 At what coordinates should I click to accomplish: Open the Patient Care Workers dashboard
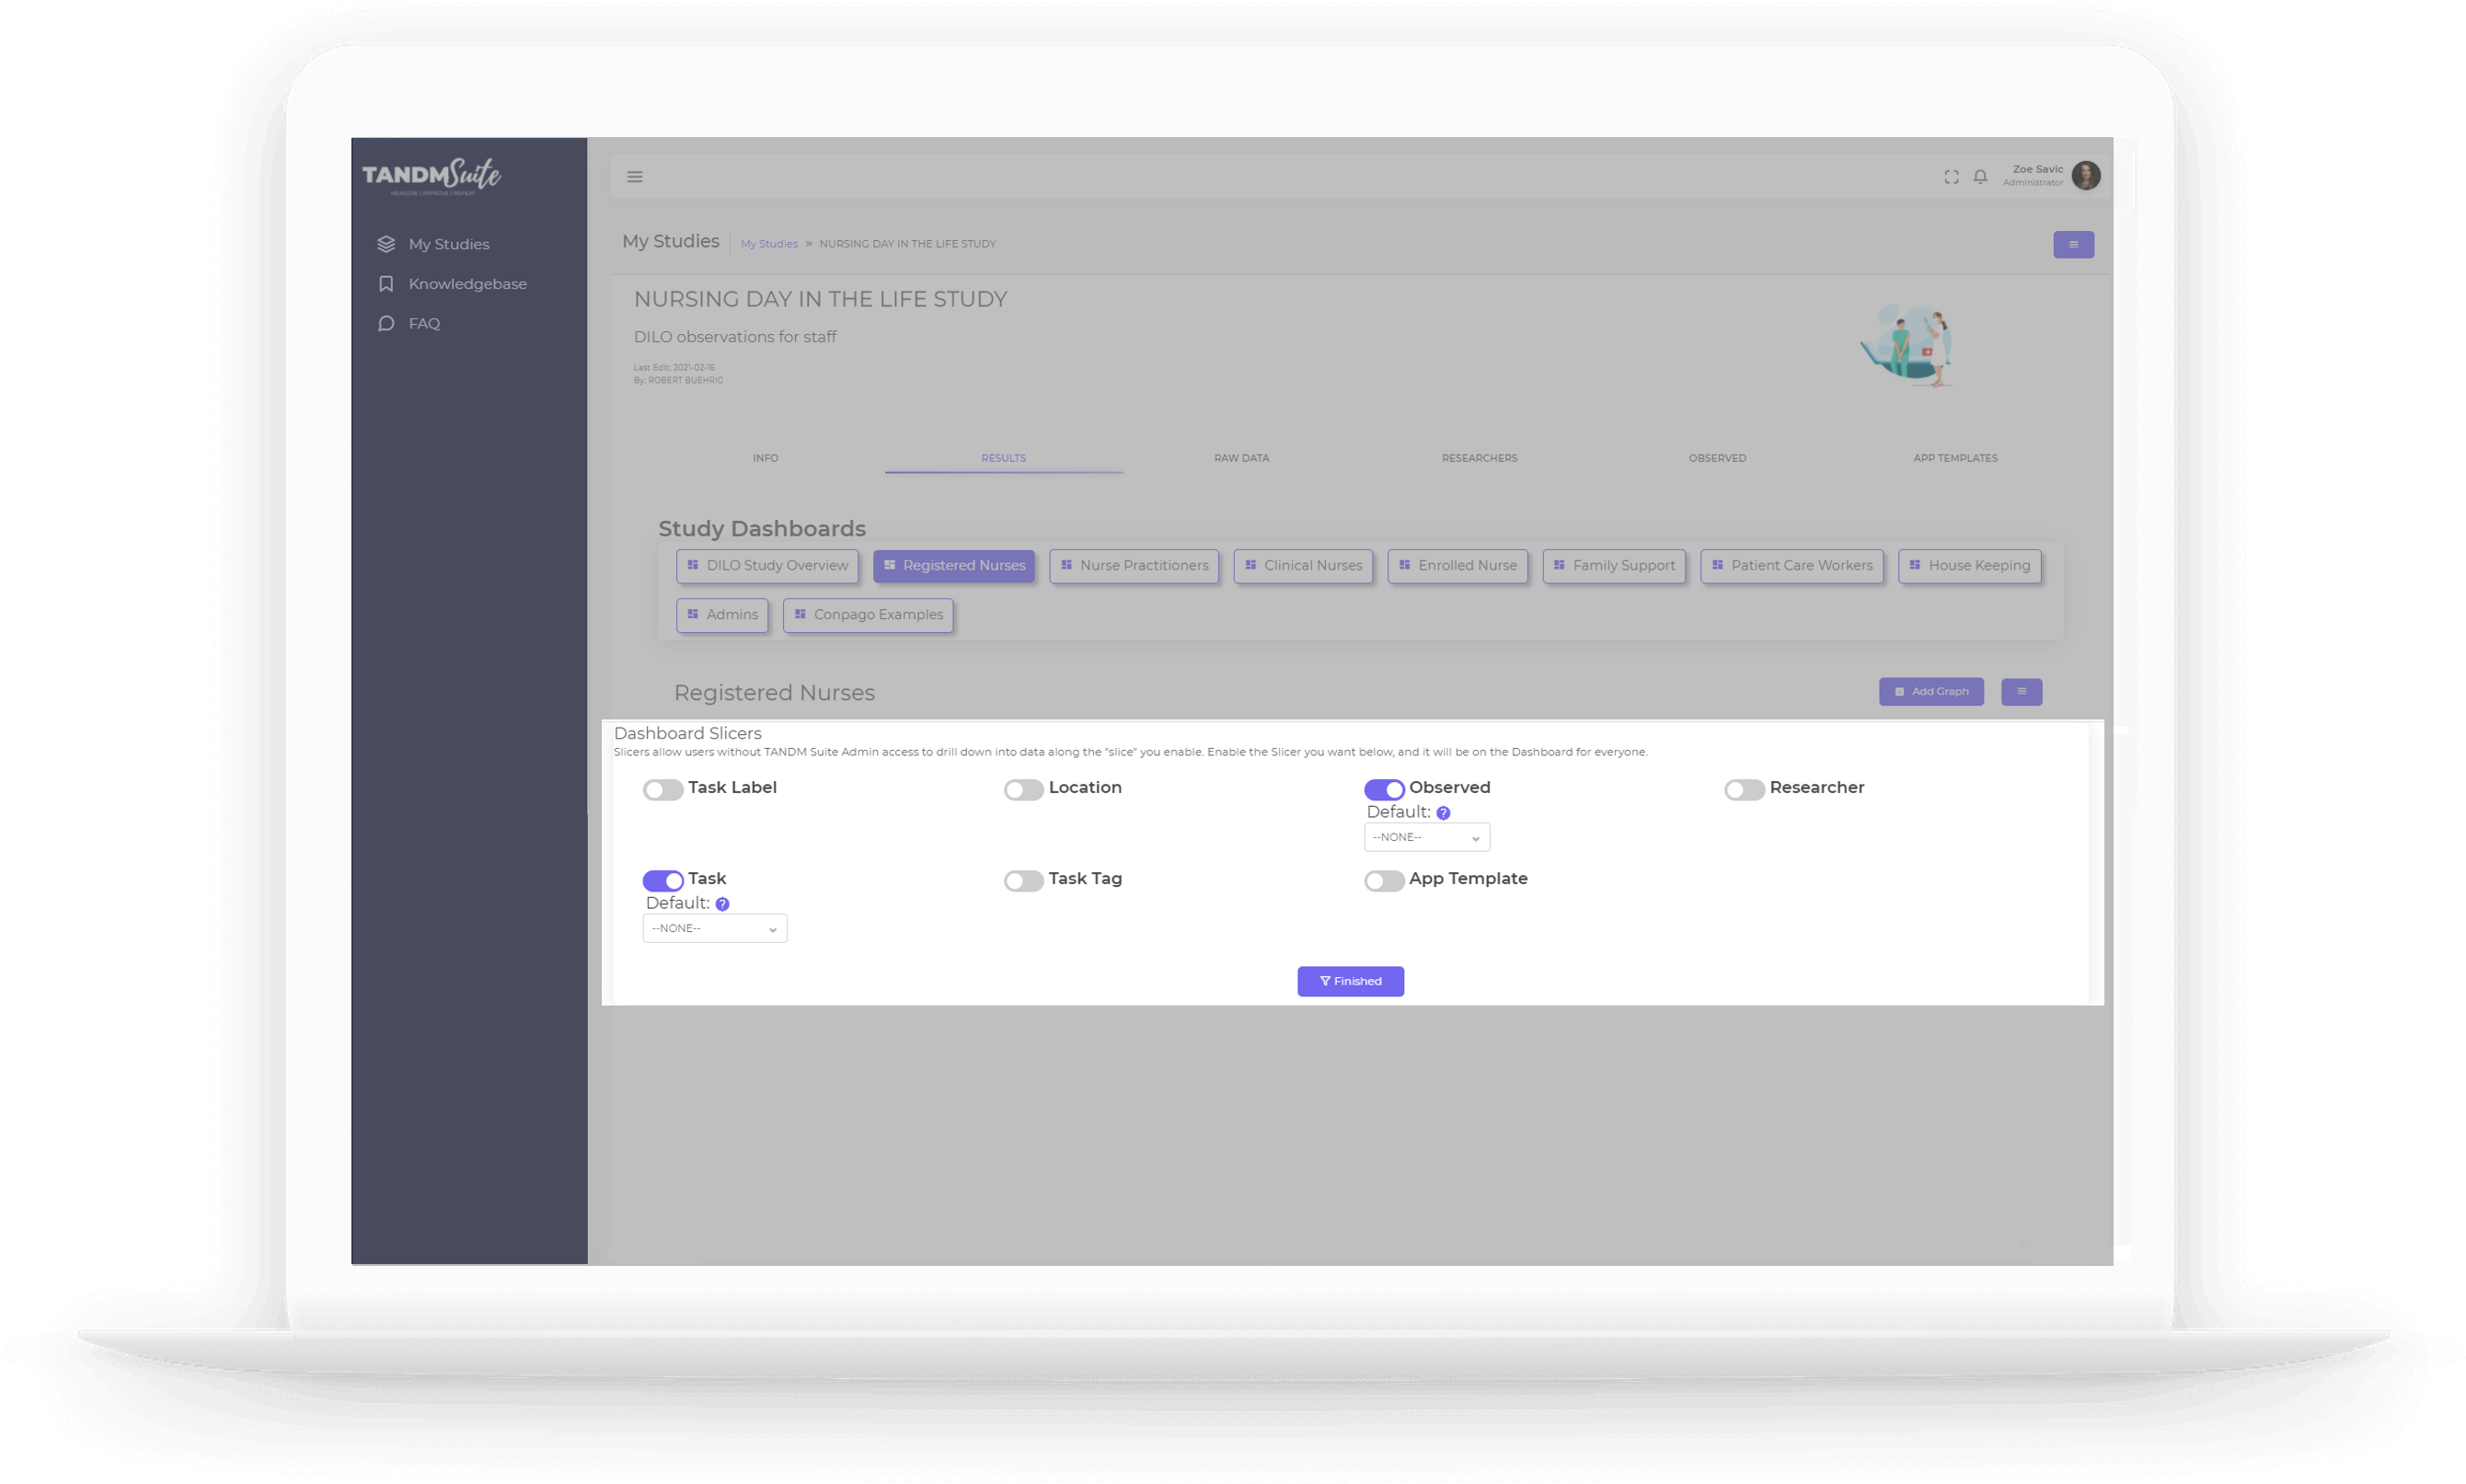[x=1792, y=565]
